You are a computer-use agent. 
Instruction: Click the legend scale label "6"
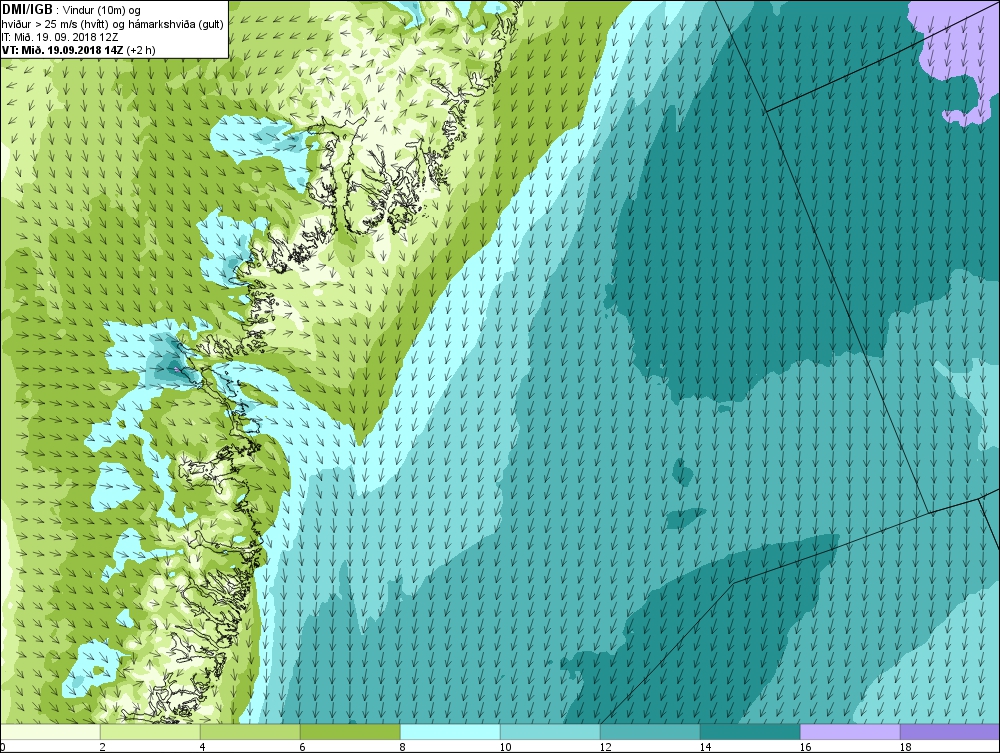point(302,747)
